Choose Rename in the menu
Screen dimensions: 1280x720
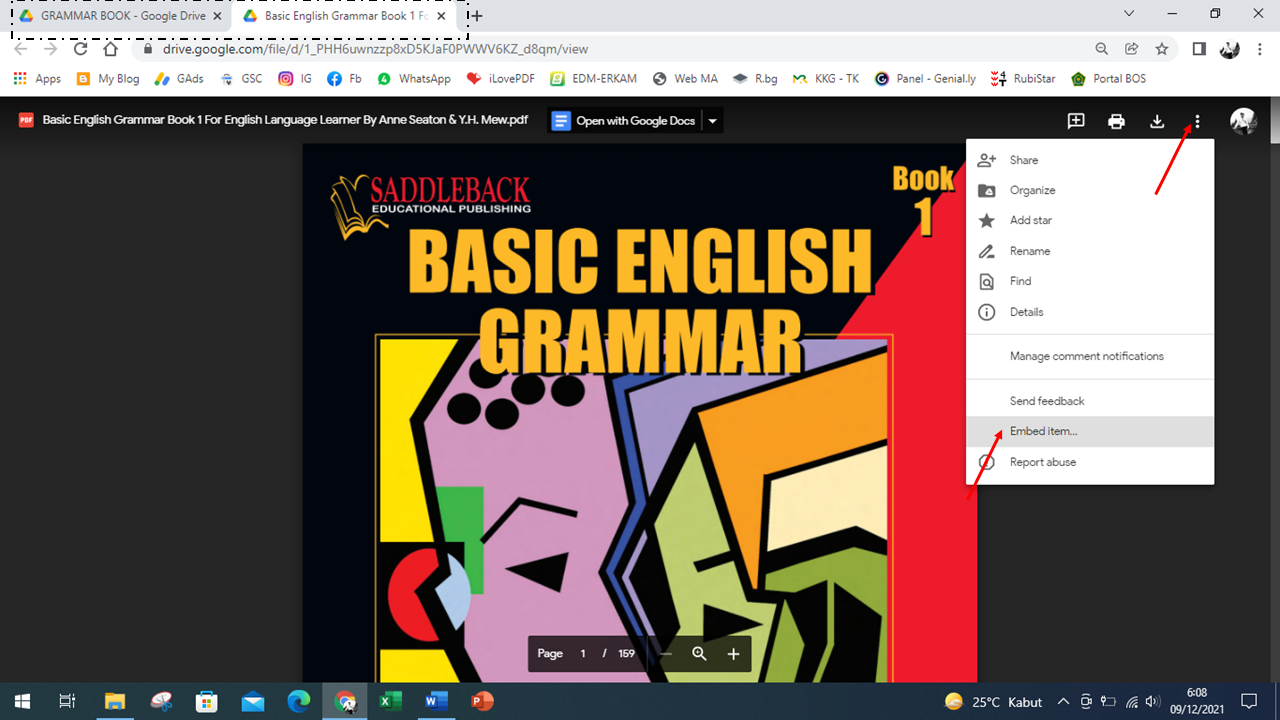click(1090, 251)
